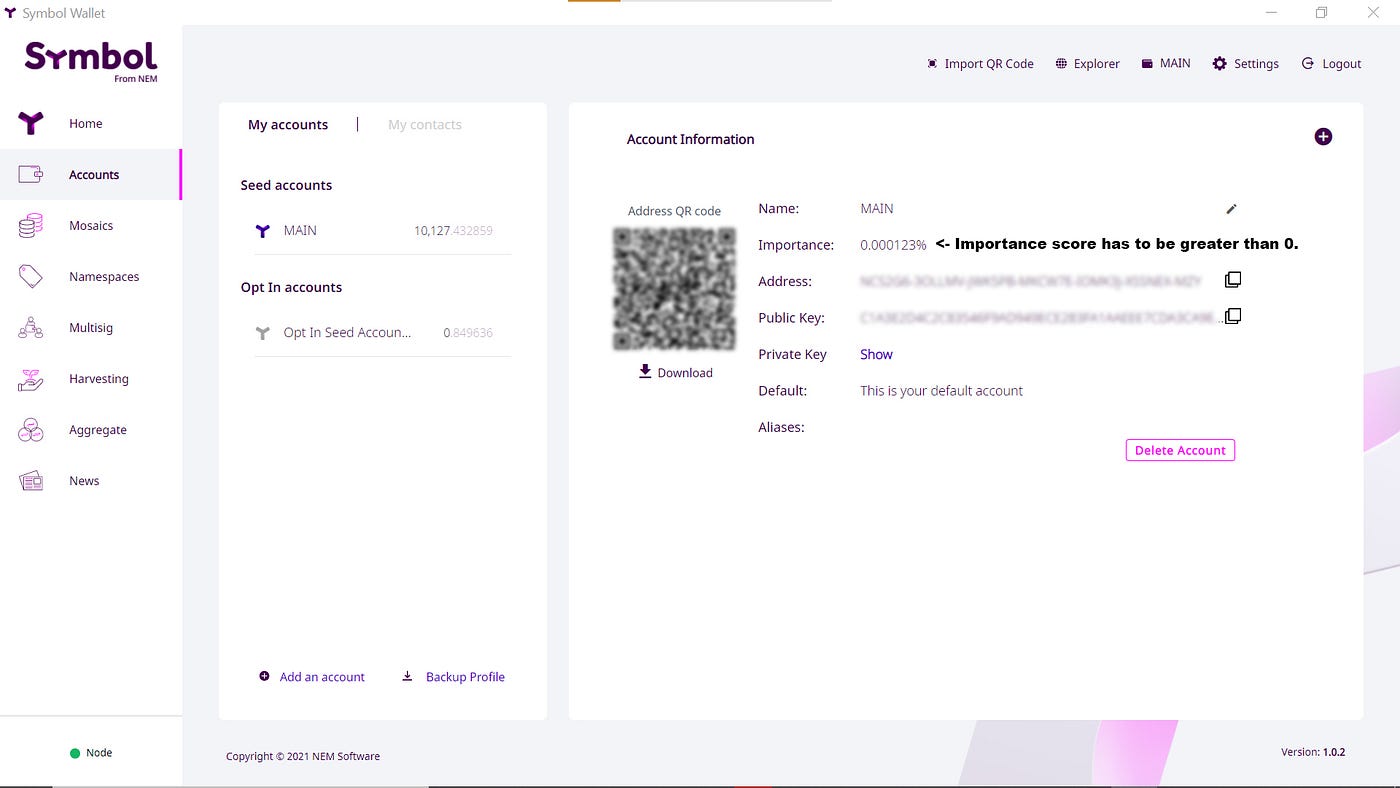Go to Harvesting menu item
This screenshot has width=1400, height=788.
(x=99, y=379)
